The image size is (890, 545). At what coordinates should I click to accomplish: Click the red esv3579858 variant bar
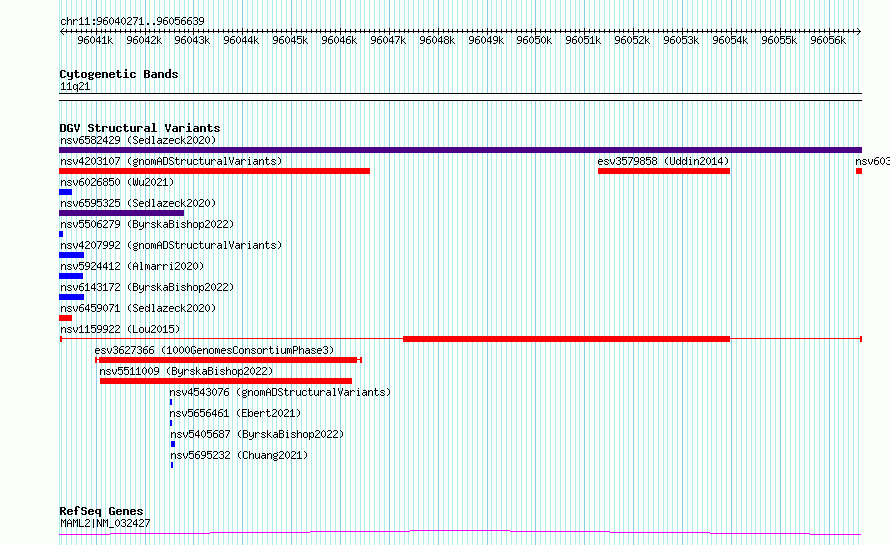[664, 171]
